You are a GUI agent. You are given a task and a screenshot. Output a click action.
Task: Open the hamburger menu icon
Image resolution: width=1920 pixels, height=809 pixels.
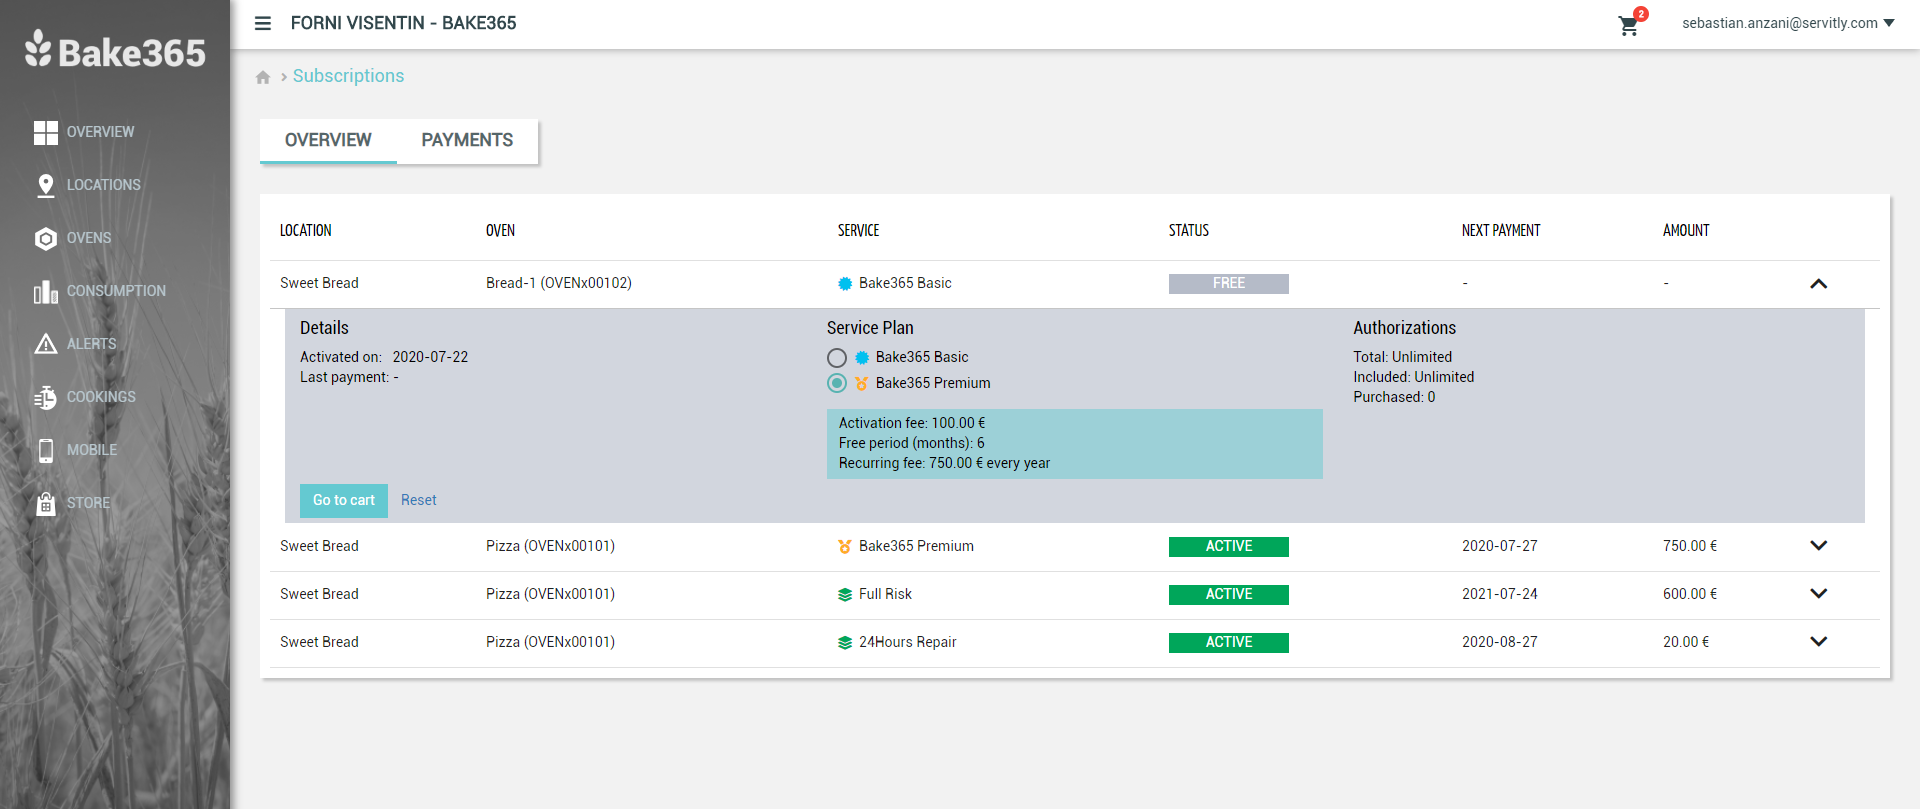(263, 23)
